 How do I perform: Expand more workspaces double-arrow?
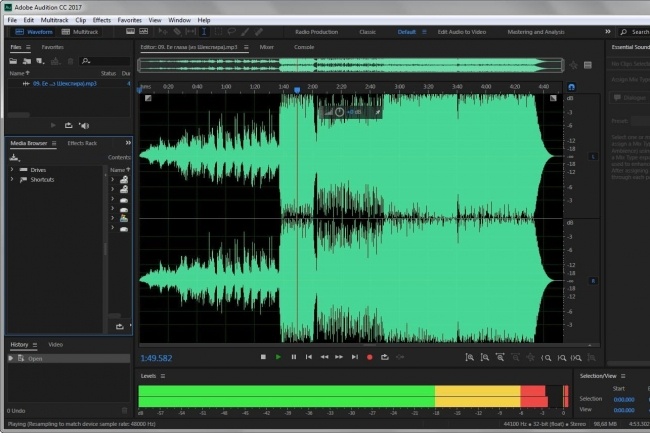608,32
